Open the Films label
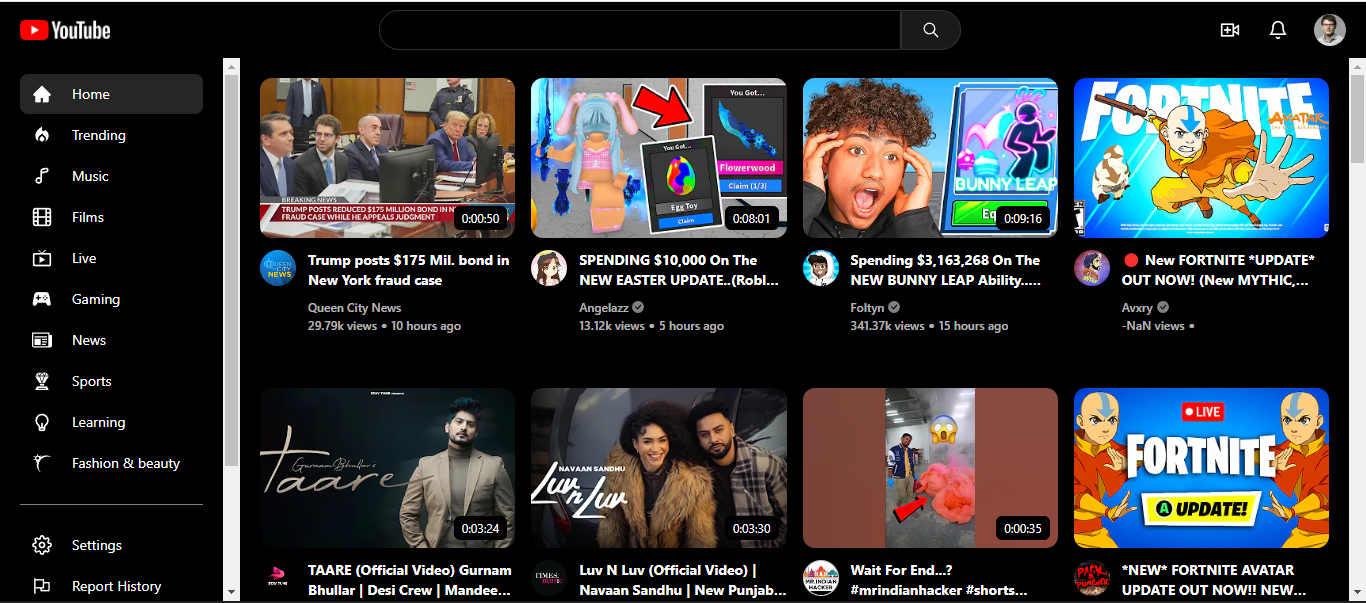The height and width of the screenshot is (603, 1366). click(x=88, y=217)
